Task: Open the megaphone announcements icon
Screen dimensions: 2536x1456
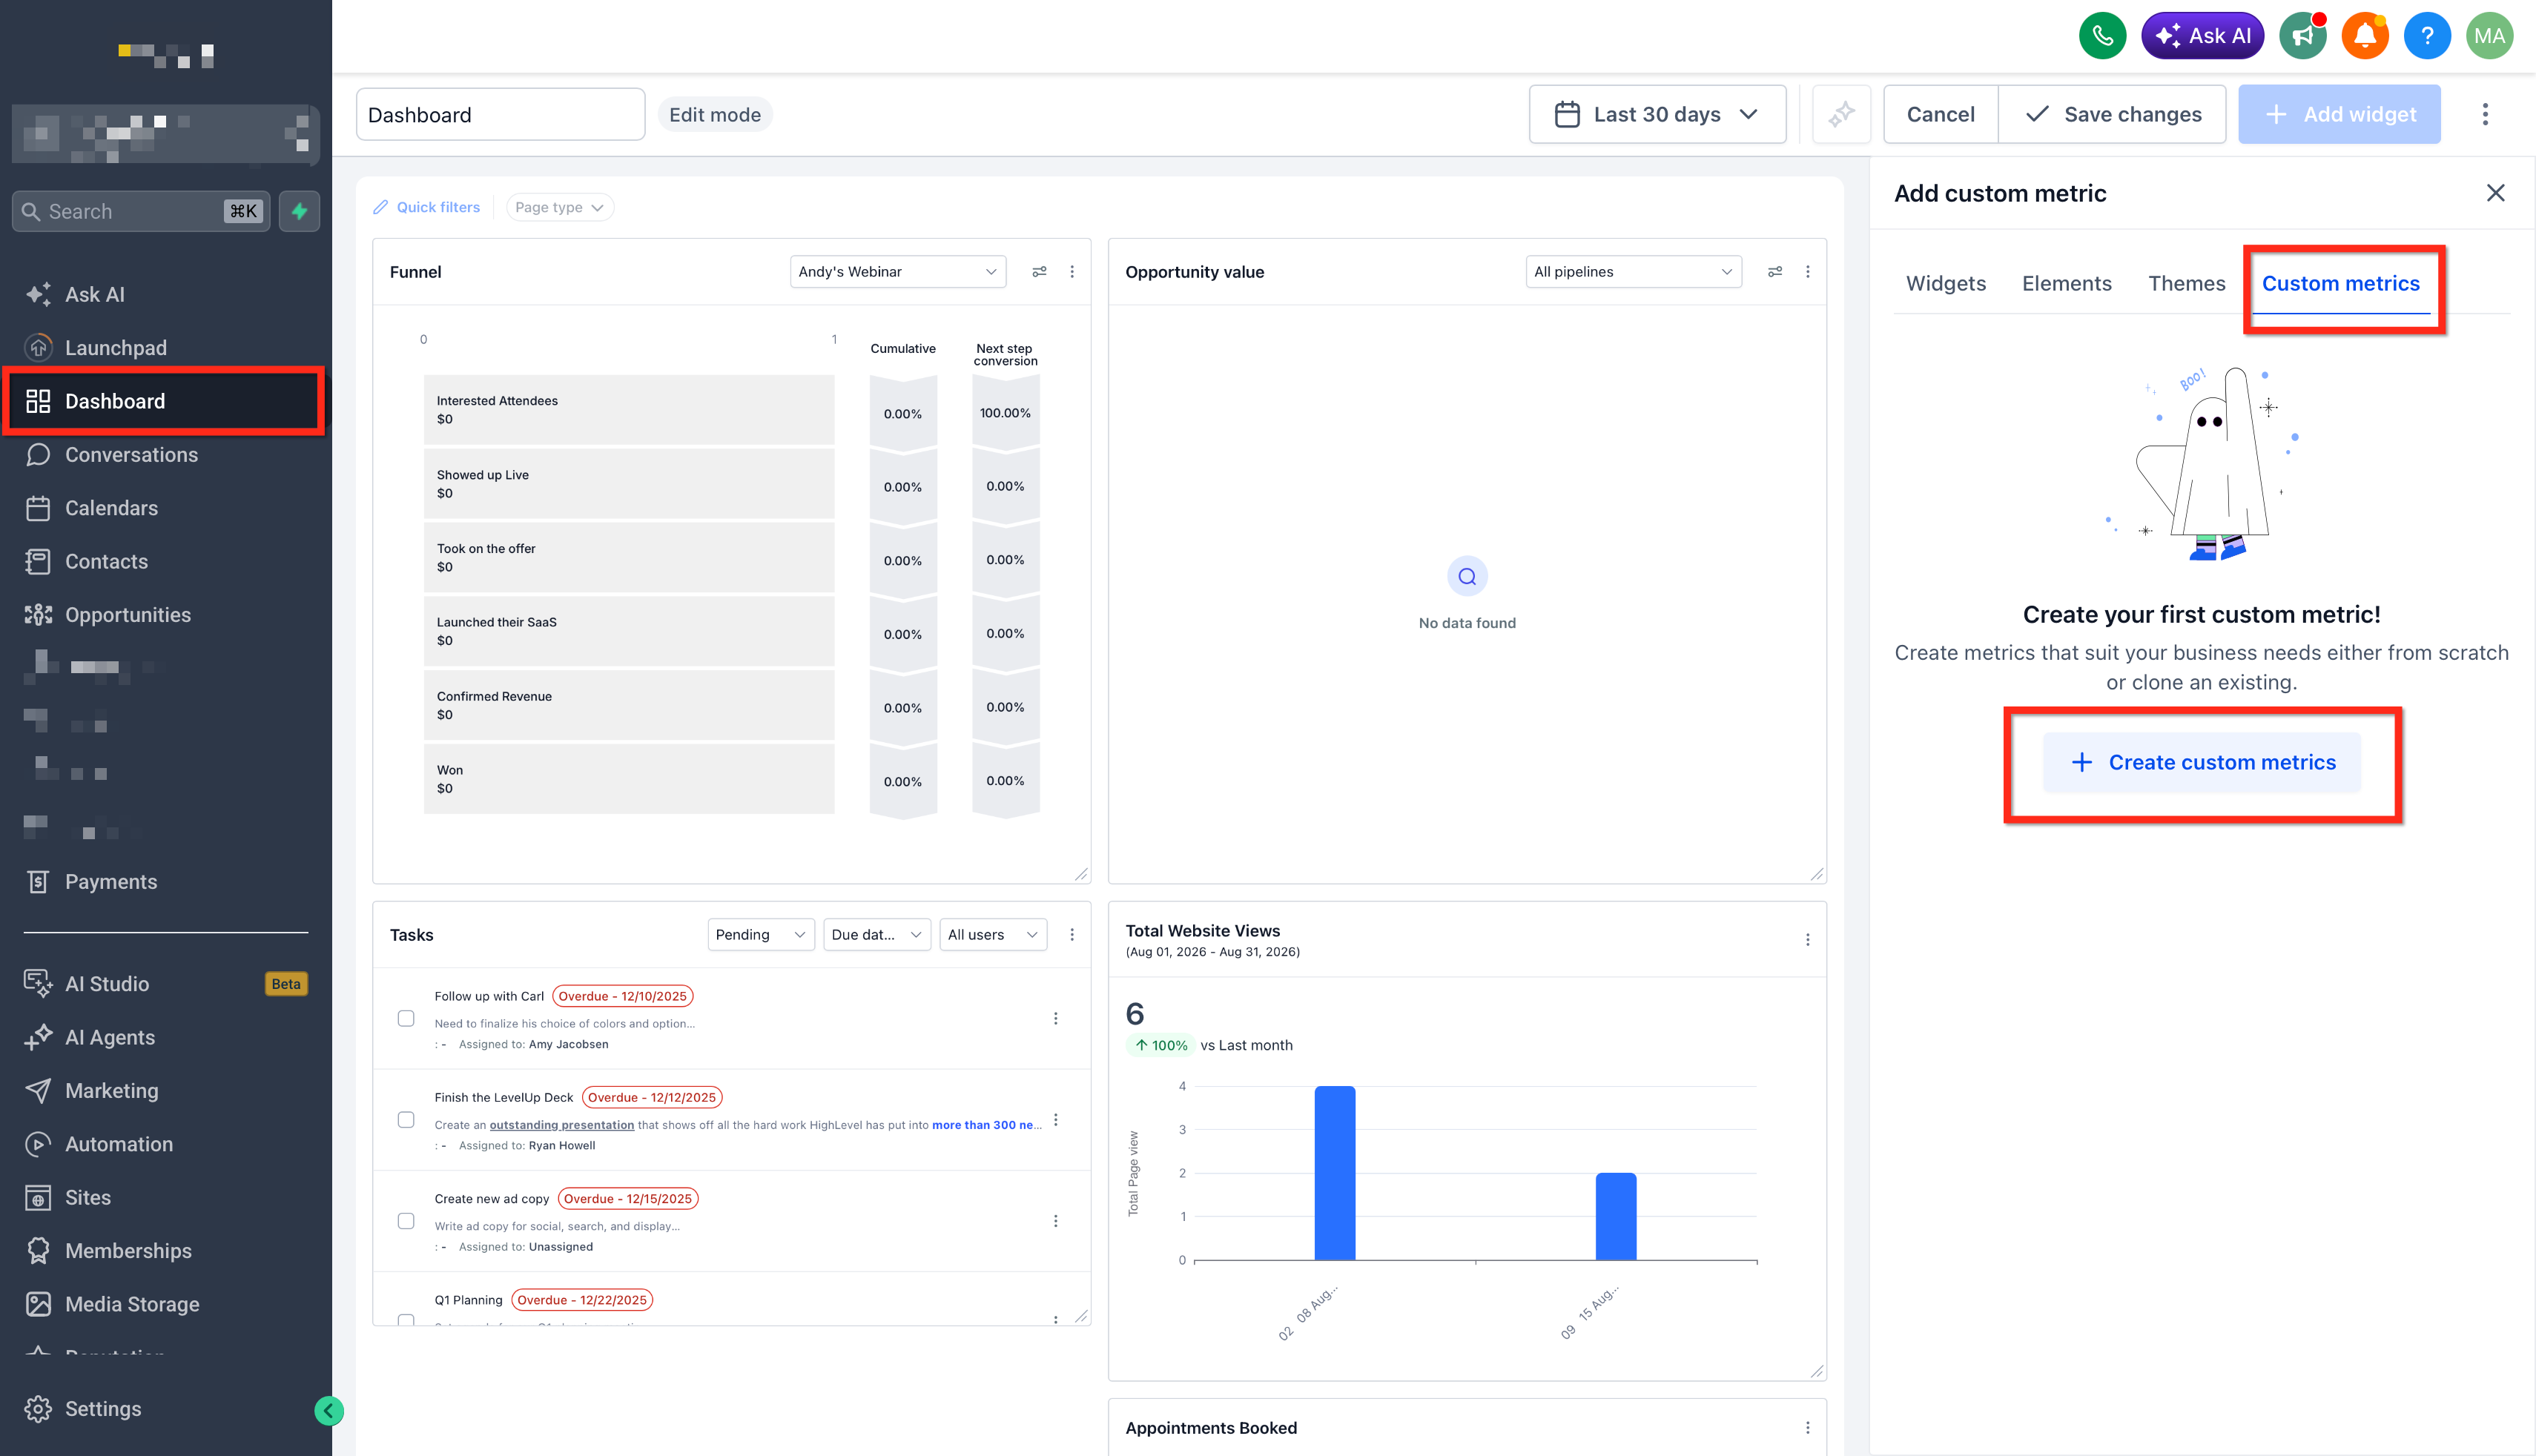Action: tap(2302, 36)
